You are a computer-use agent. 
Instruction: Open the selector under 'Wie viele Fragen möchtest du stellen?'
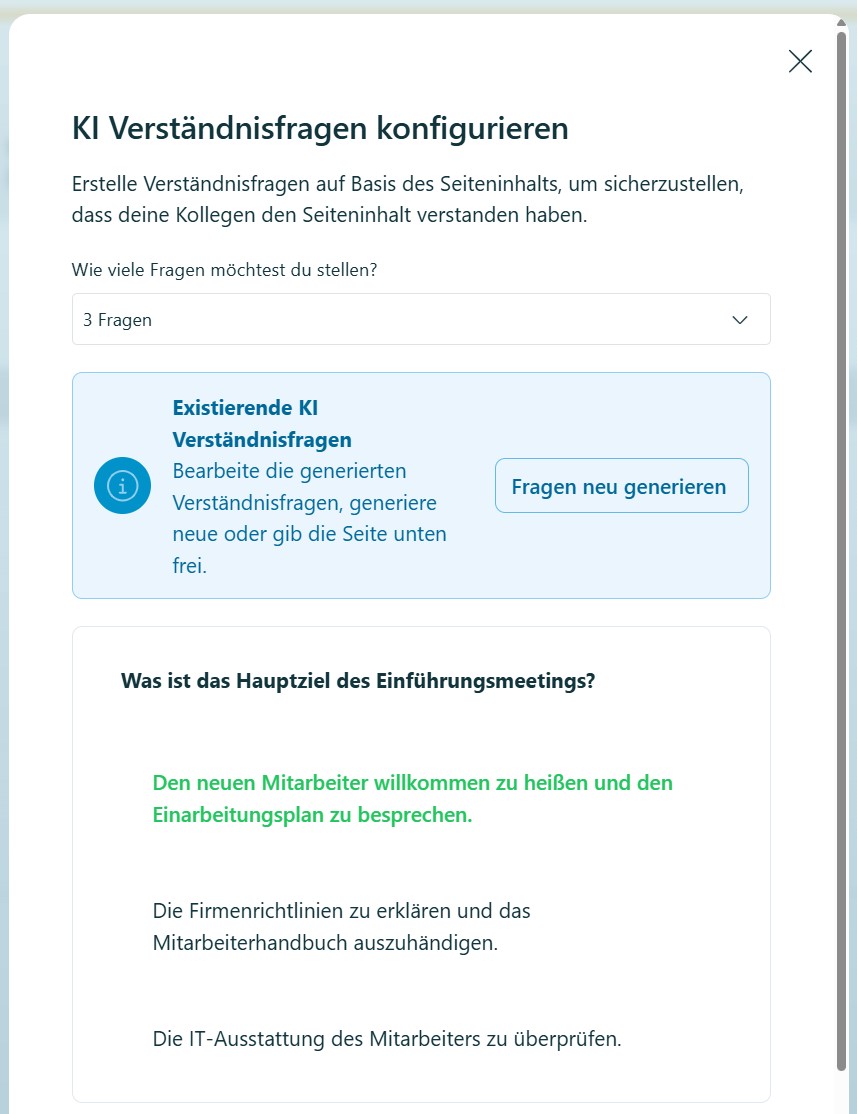[x=420, y=319]
